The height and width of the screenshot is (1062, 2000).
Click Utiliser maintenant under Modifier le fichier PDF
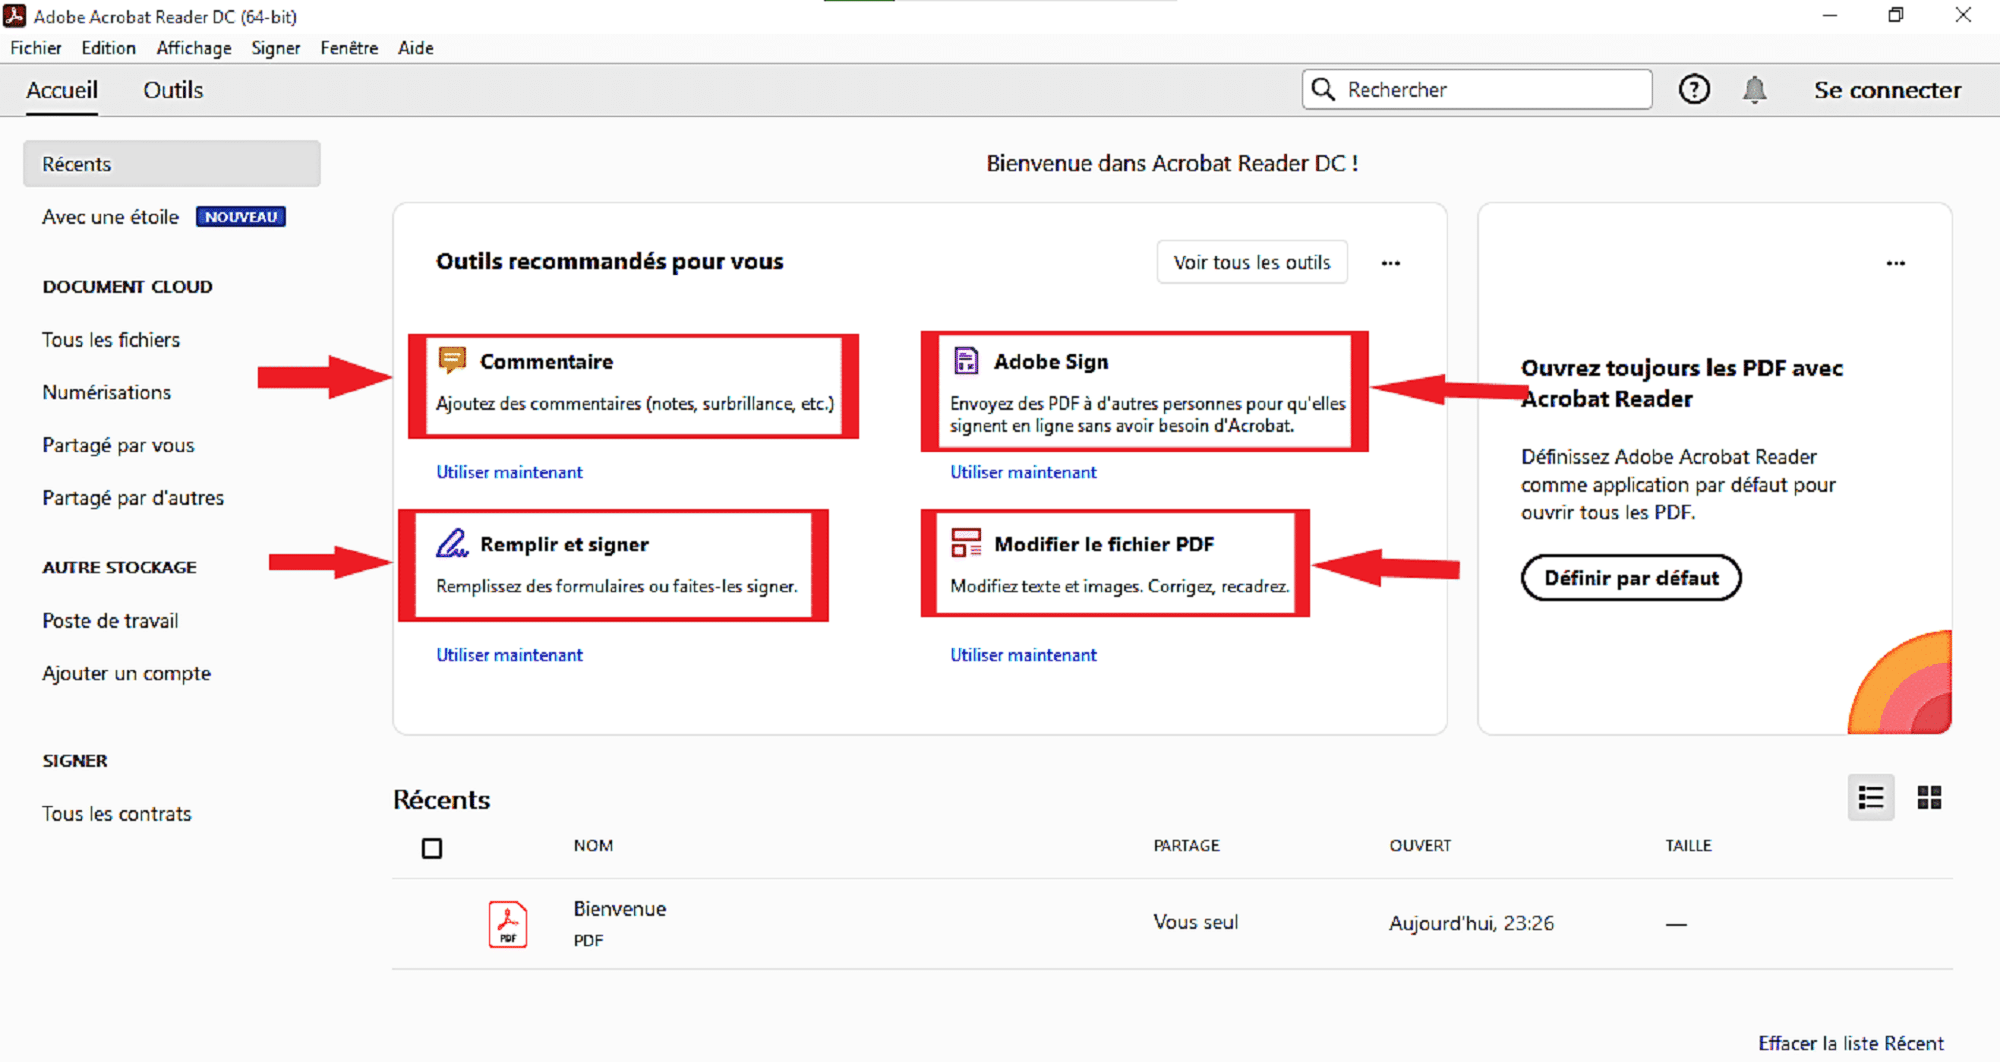coord(1023,655)
